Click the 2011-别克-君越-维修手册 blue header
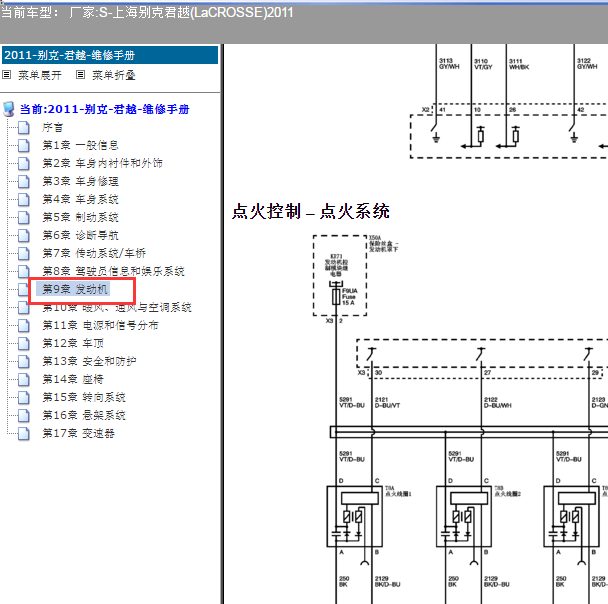The height and width of the screenshot is (604, 608). [x=110, y=55]
